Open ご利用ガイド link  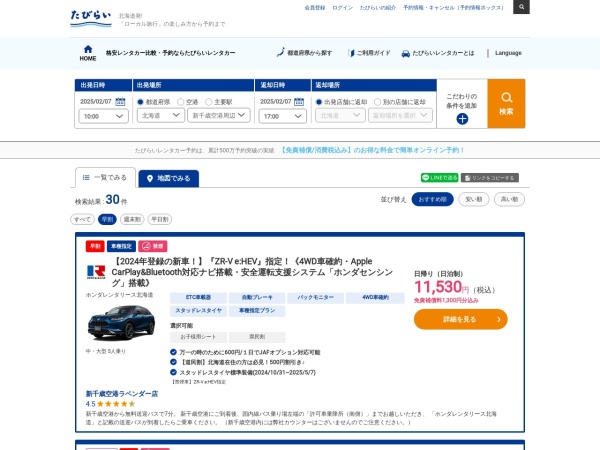369,53
